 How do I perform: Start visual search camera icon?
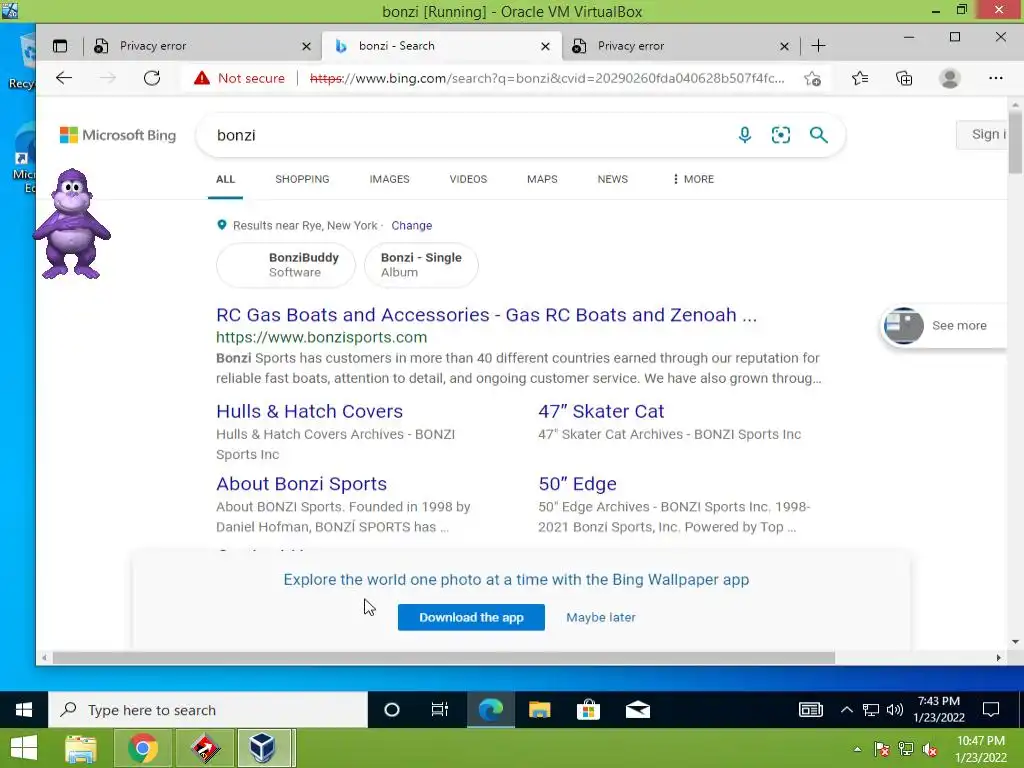click(x=781, y=135)
